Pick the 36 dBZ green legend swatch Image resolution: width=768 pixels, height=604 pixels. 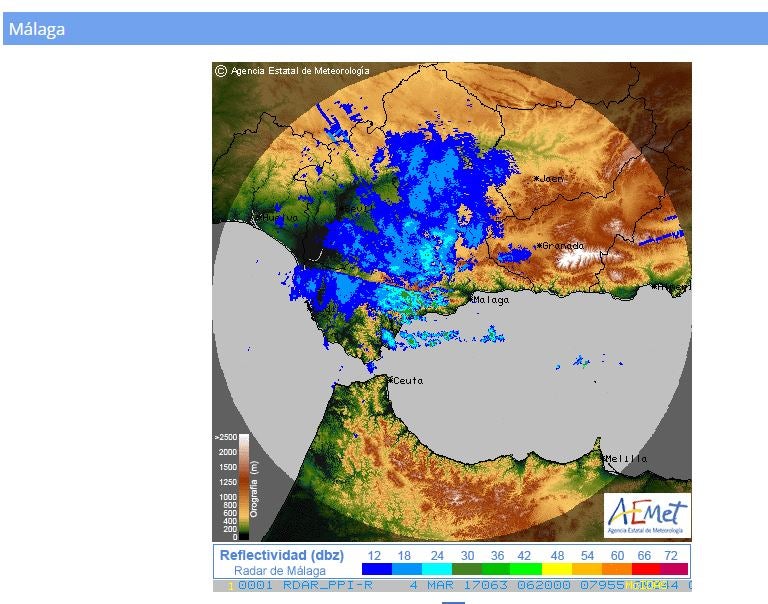click(x=497, y=570)
